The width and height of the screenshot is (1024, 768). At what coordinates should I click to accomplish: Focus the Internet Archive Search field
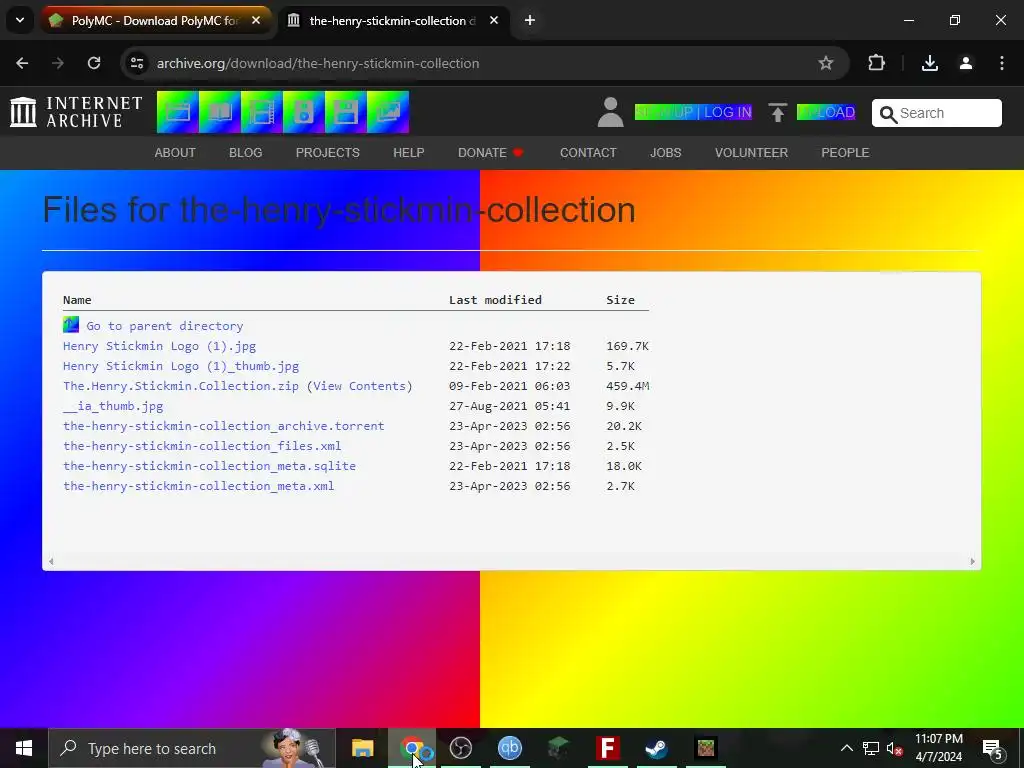coord(936,113)
